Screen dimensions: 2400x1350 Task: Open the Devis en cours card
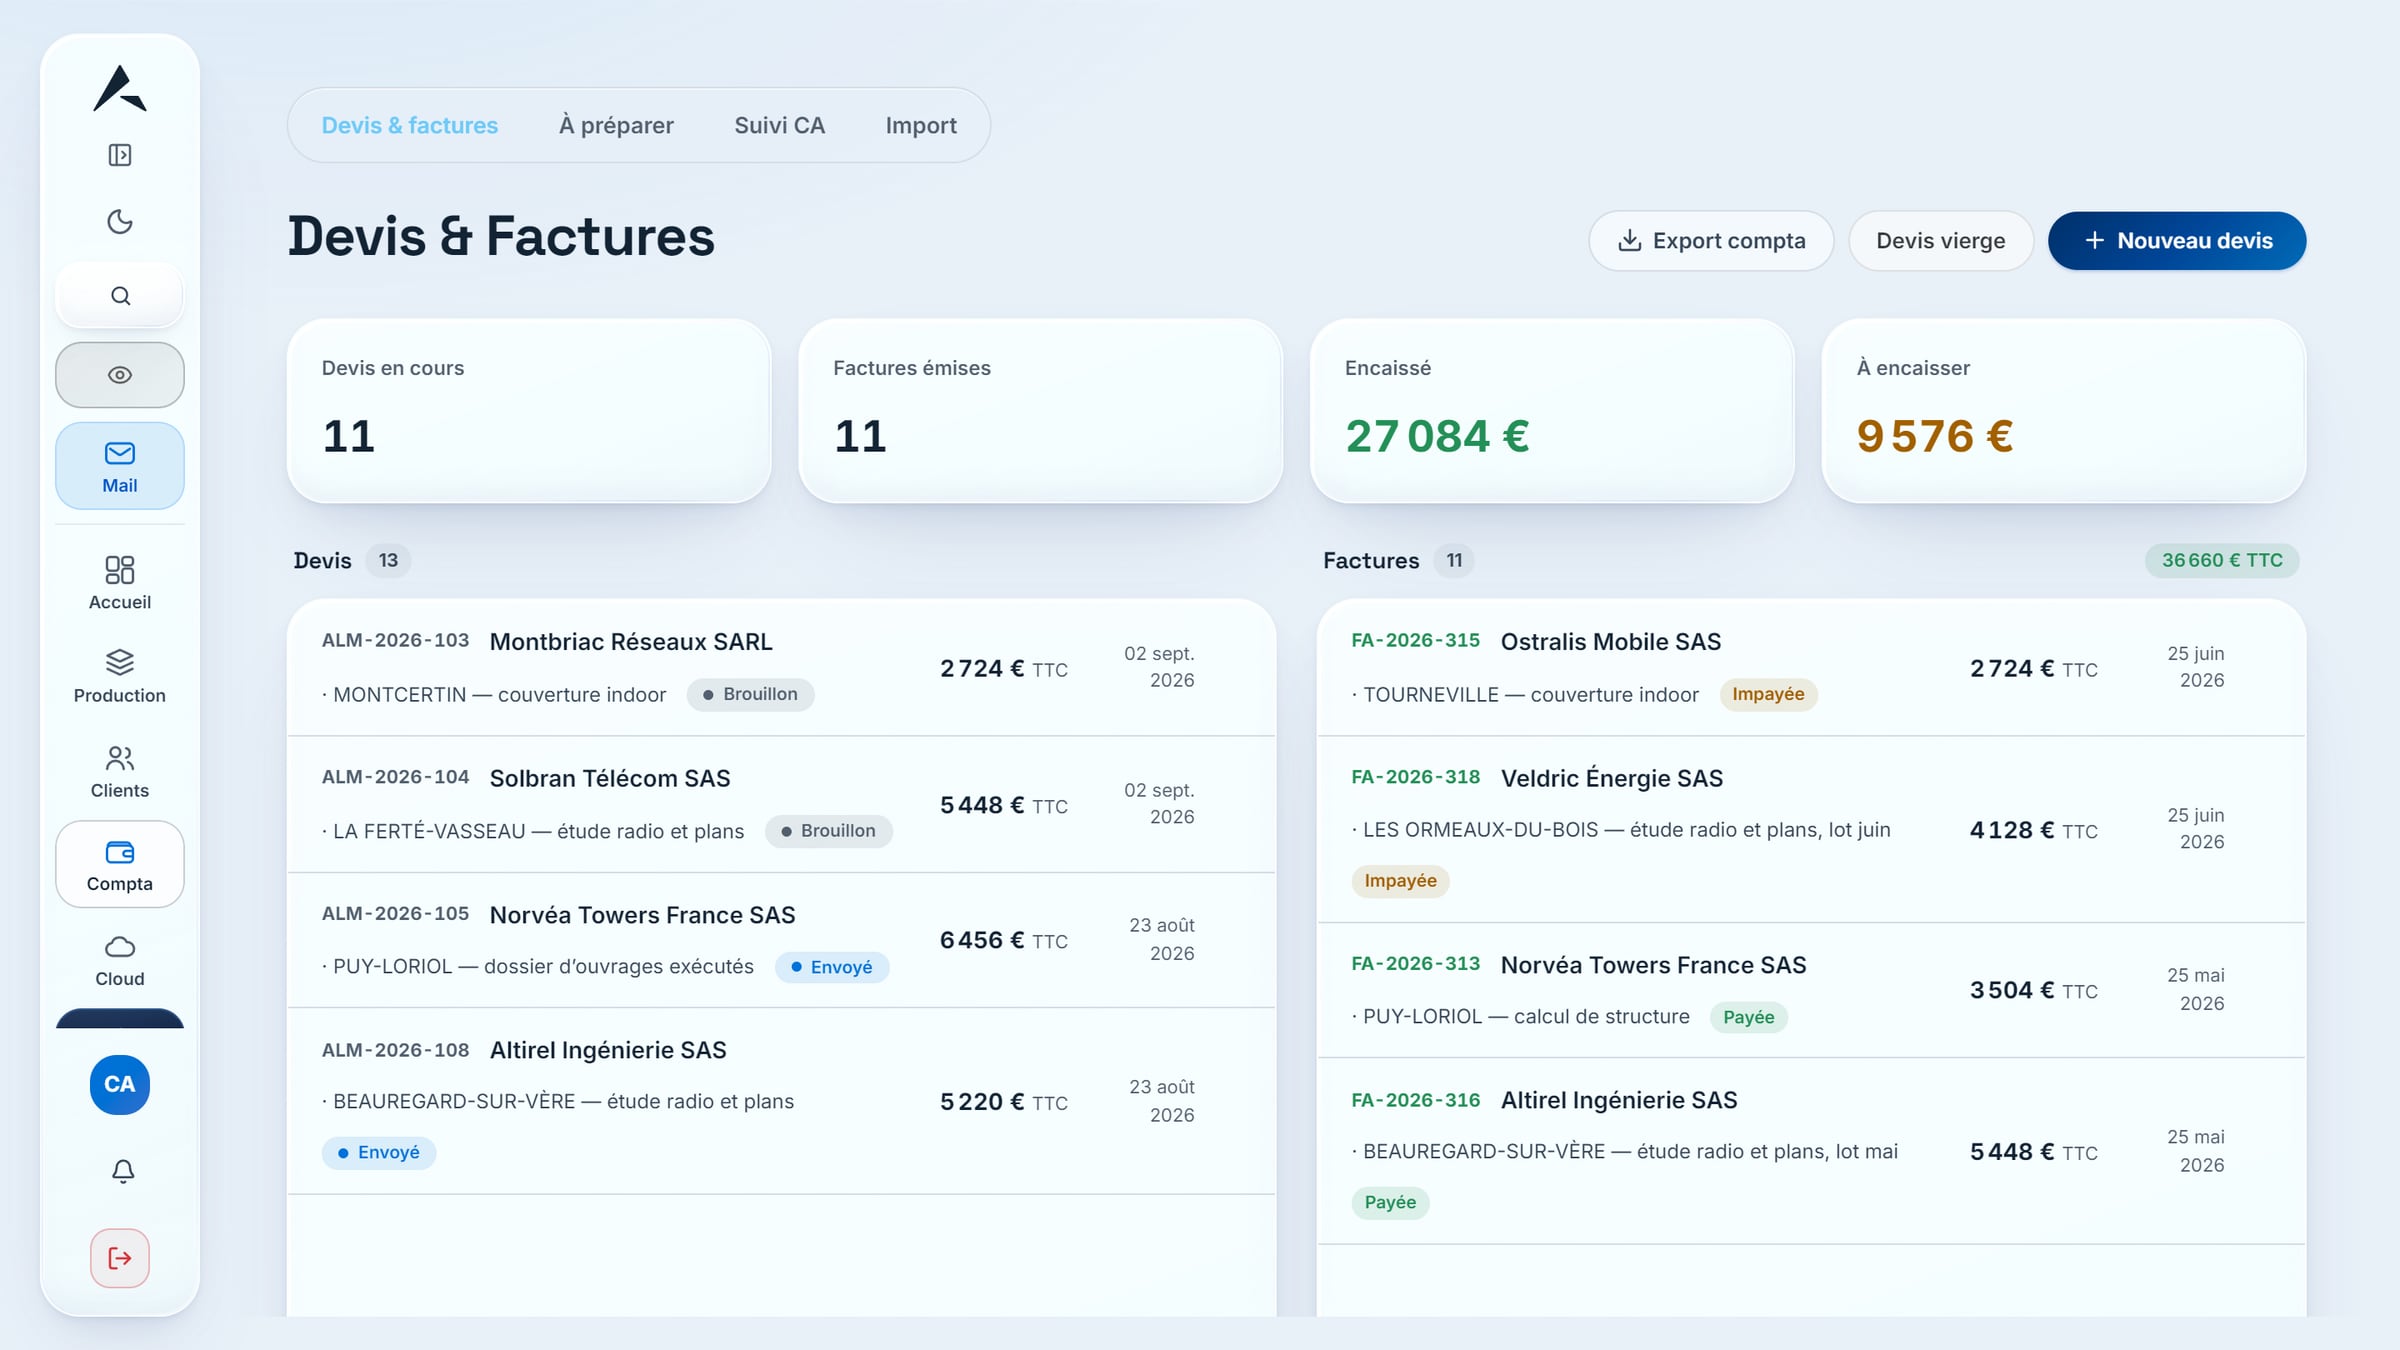(529, 410)
